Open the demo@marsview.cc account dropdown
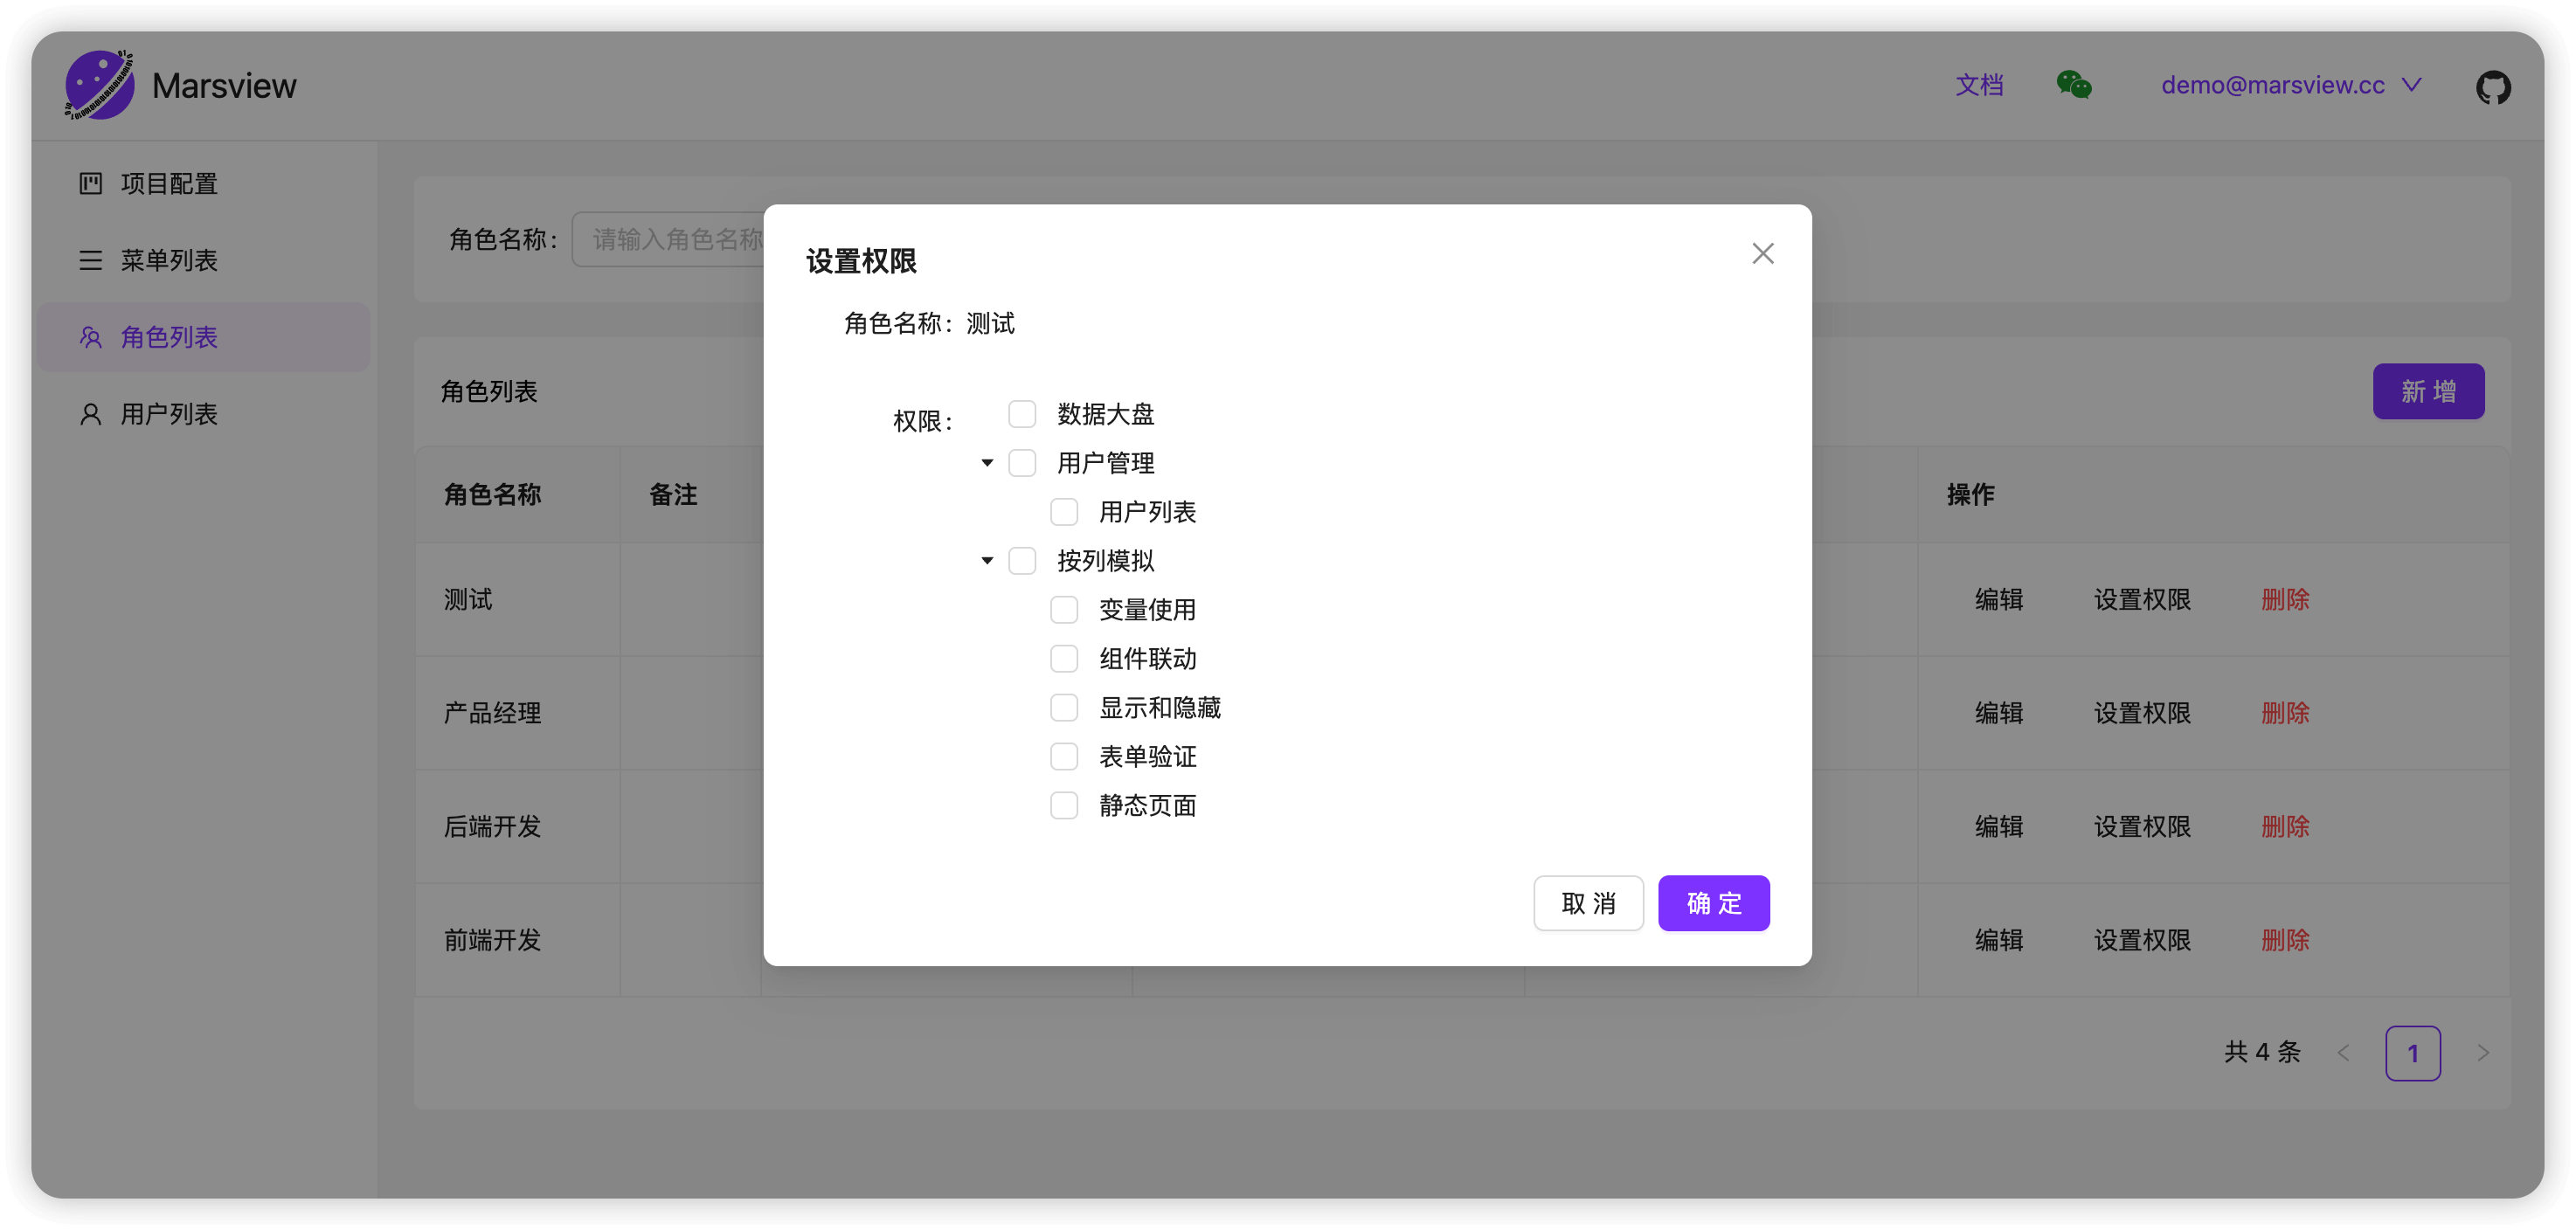 2290,85
